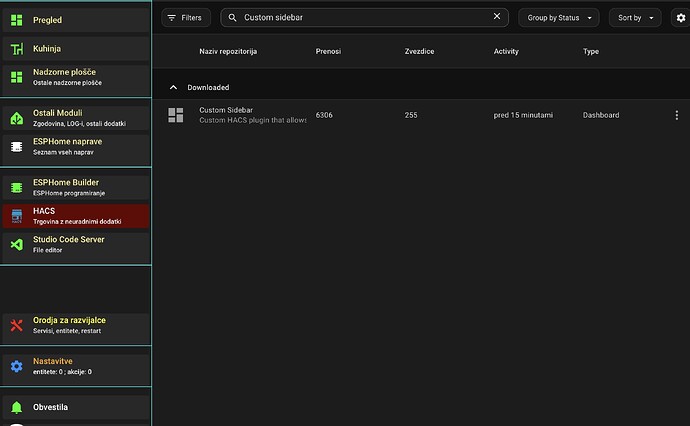690x426 pixels.
Task: Click the Custom sidebar search field
Action: [x=364, y=18]
